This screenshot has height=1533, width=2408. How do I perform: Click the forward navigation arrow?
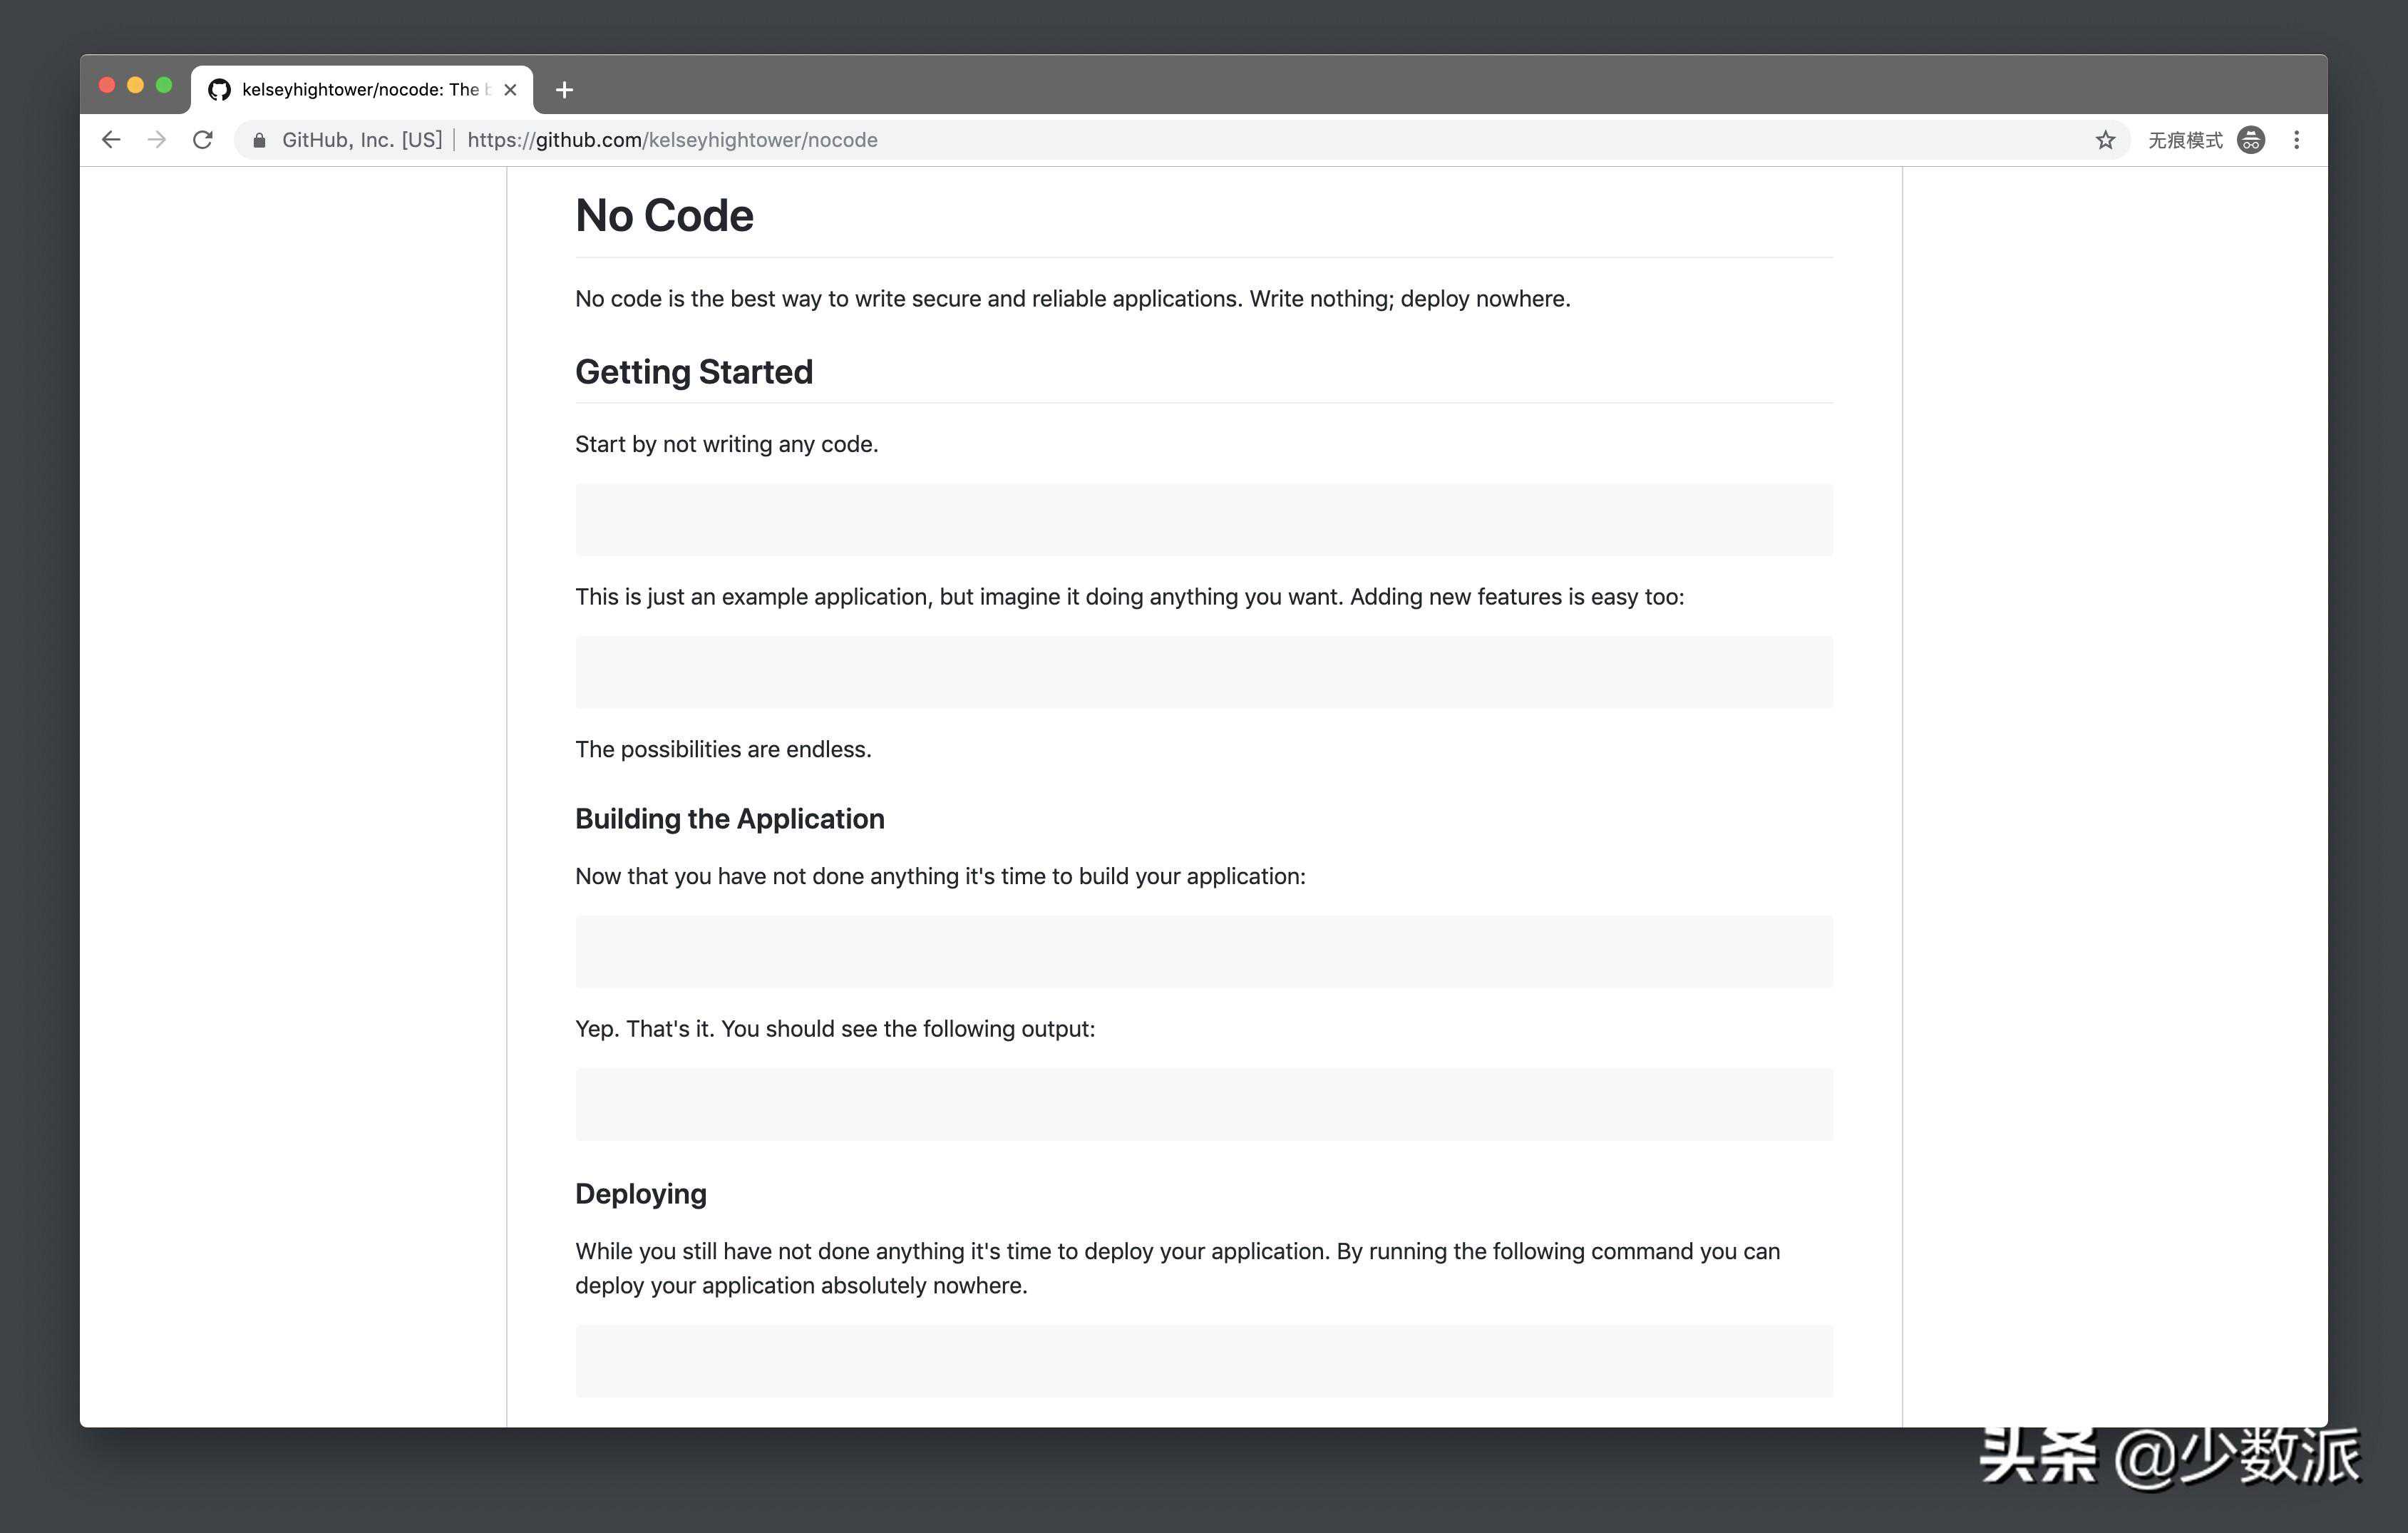click(157, 140)
